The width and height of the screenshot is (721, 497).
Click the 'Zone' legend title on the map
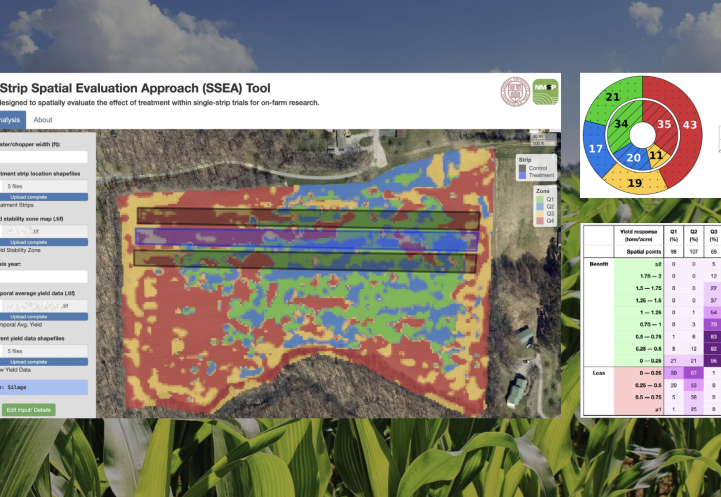(x=543, y=191)
